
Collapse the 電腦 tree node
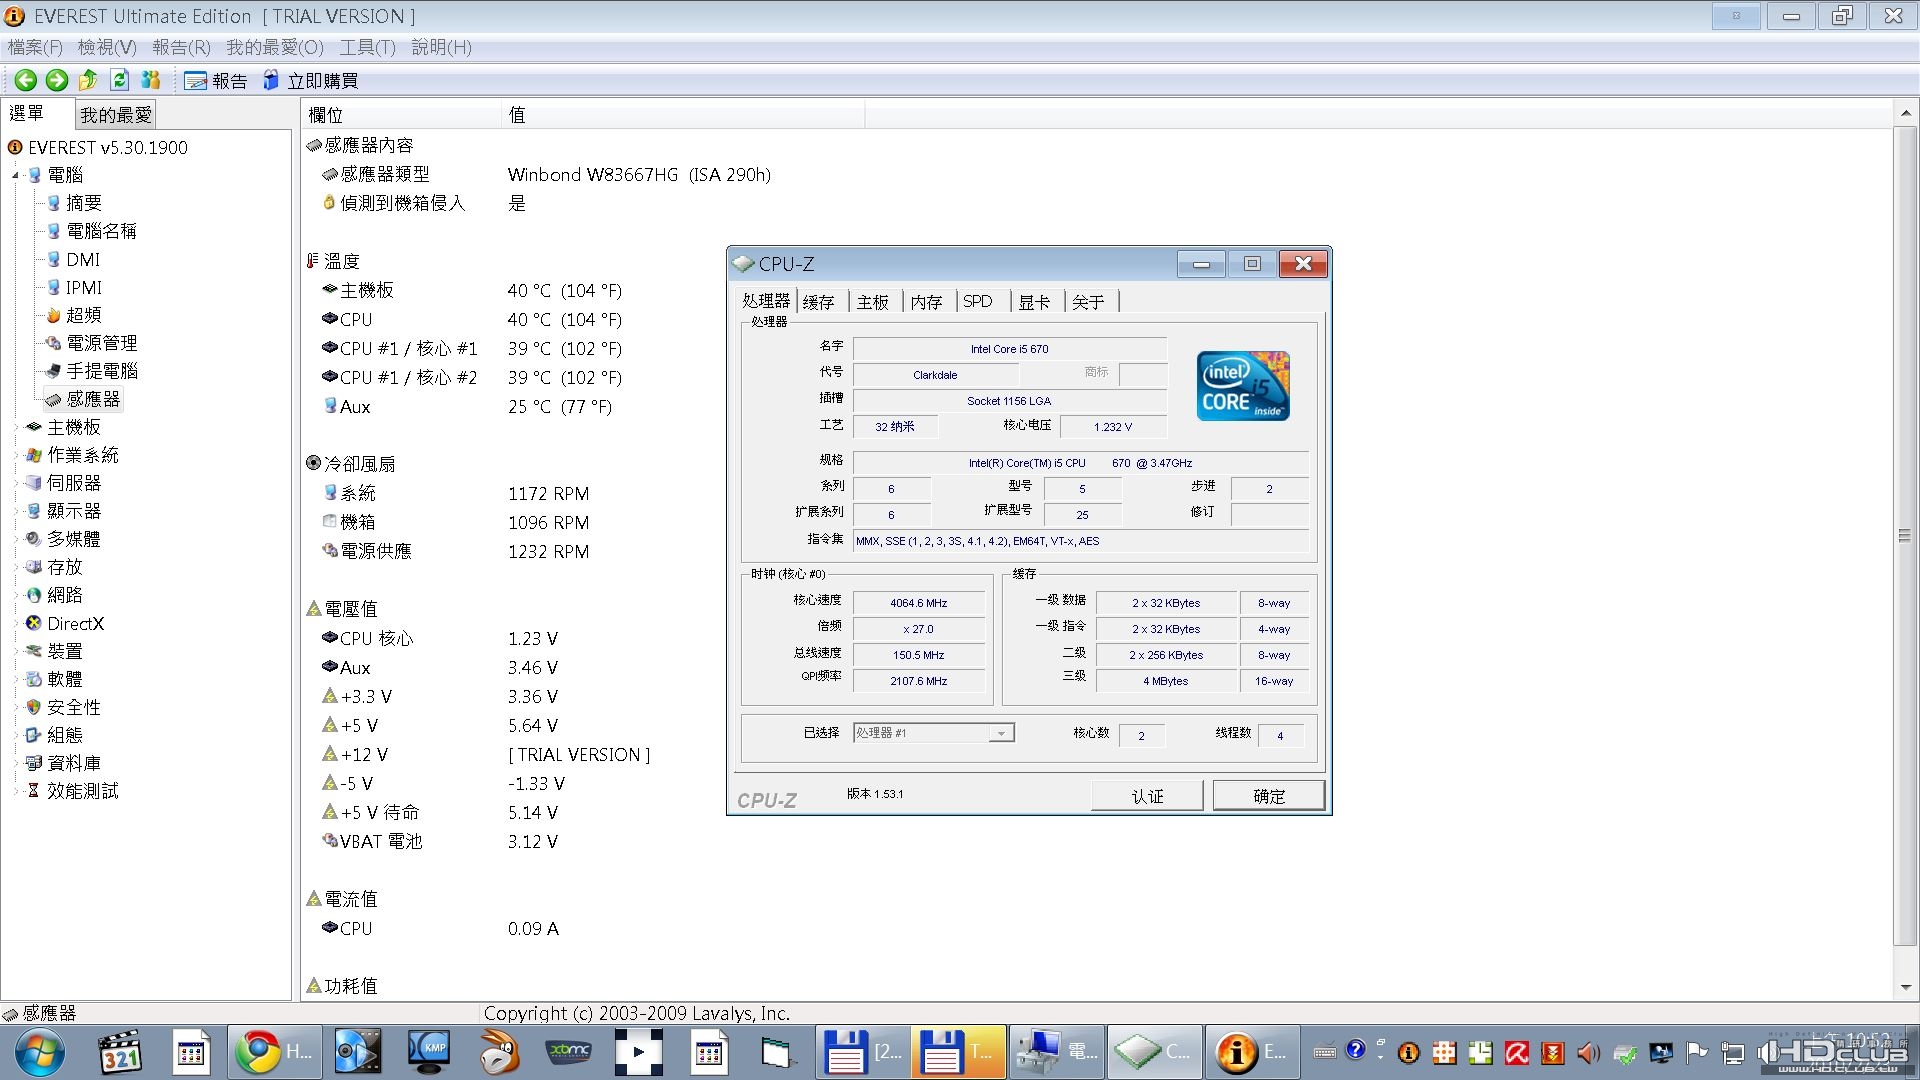pyautogui.click(x=15, y=175)
